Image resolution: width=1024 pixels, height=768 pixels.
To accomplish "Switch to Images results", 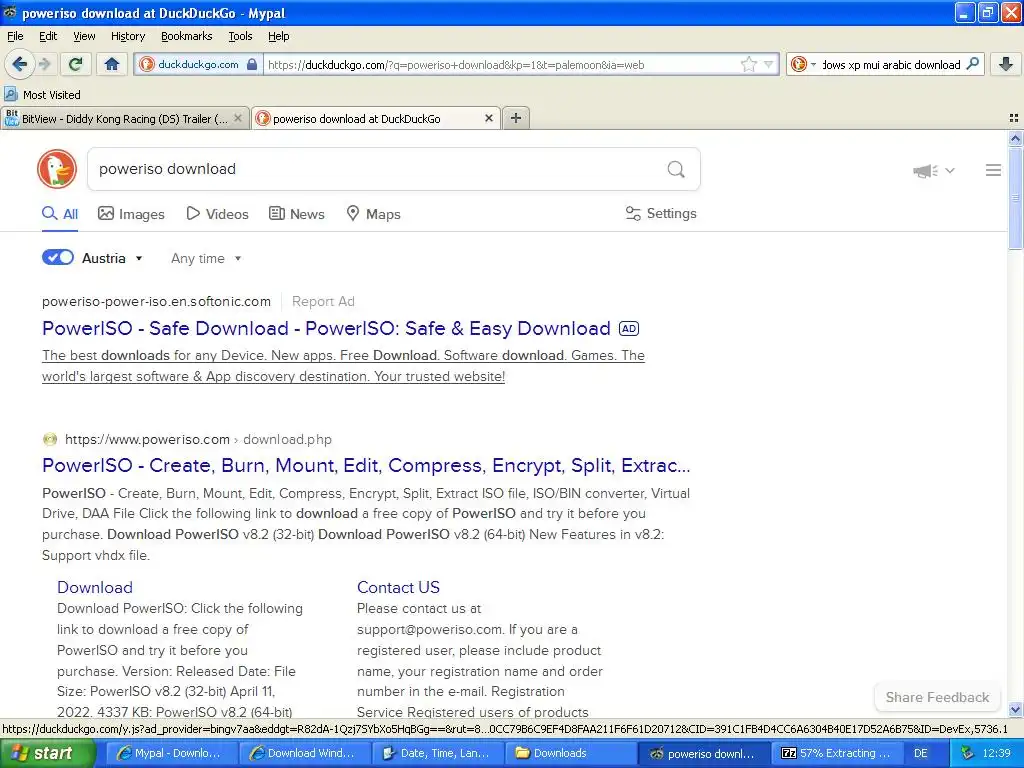I will [x=131, y=214].
